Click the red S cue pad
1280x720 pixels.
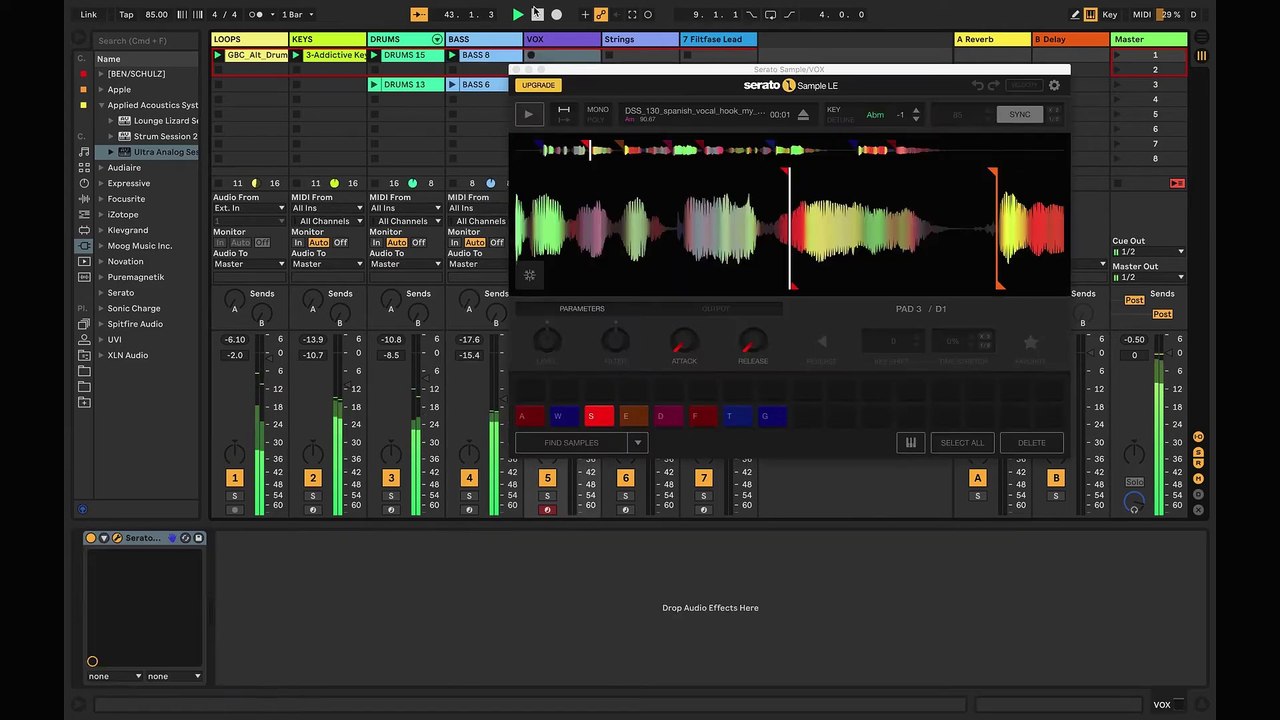pyautogui.click(x=599, y=416)
